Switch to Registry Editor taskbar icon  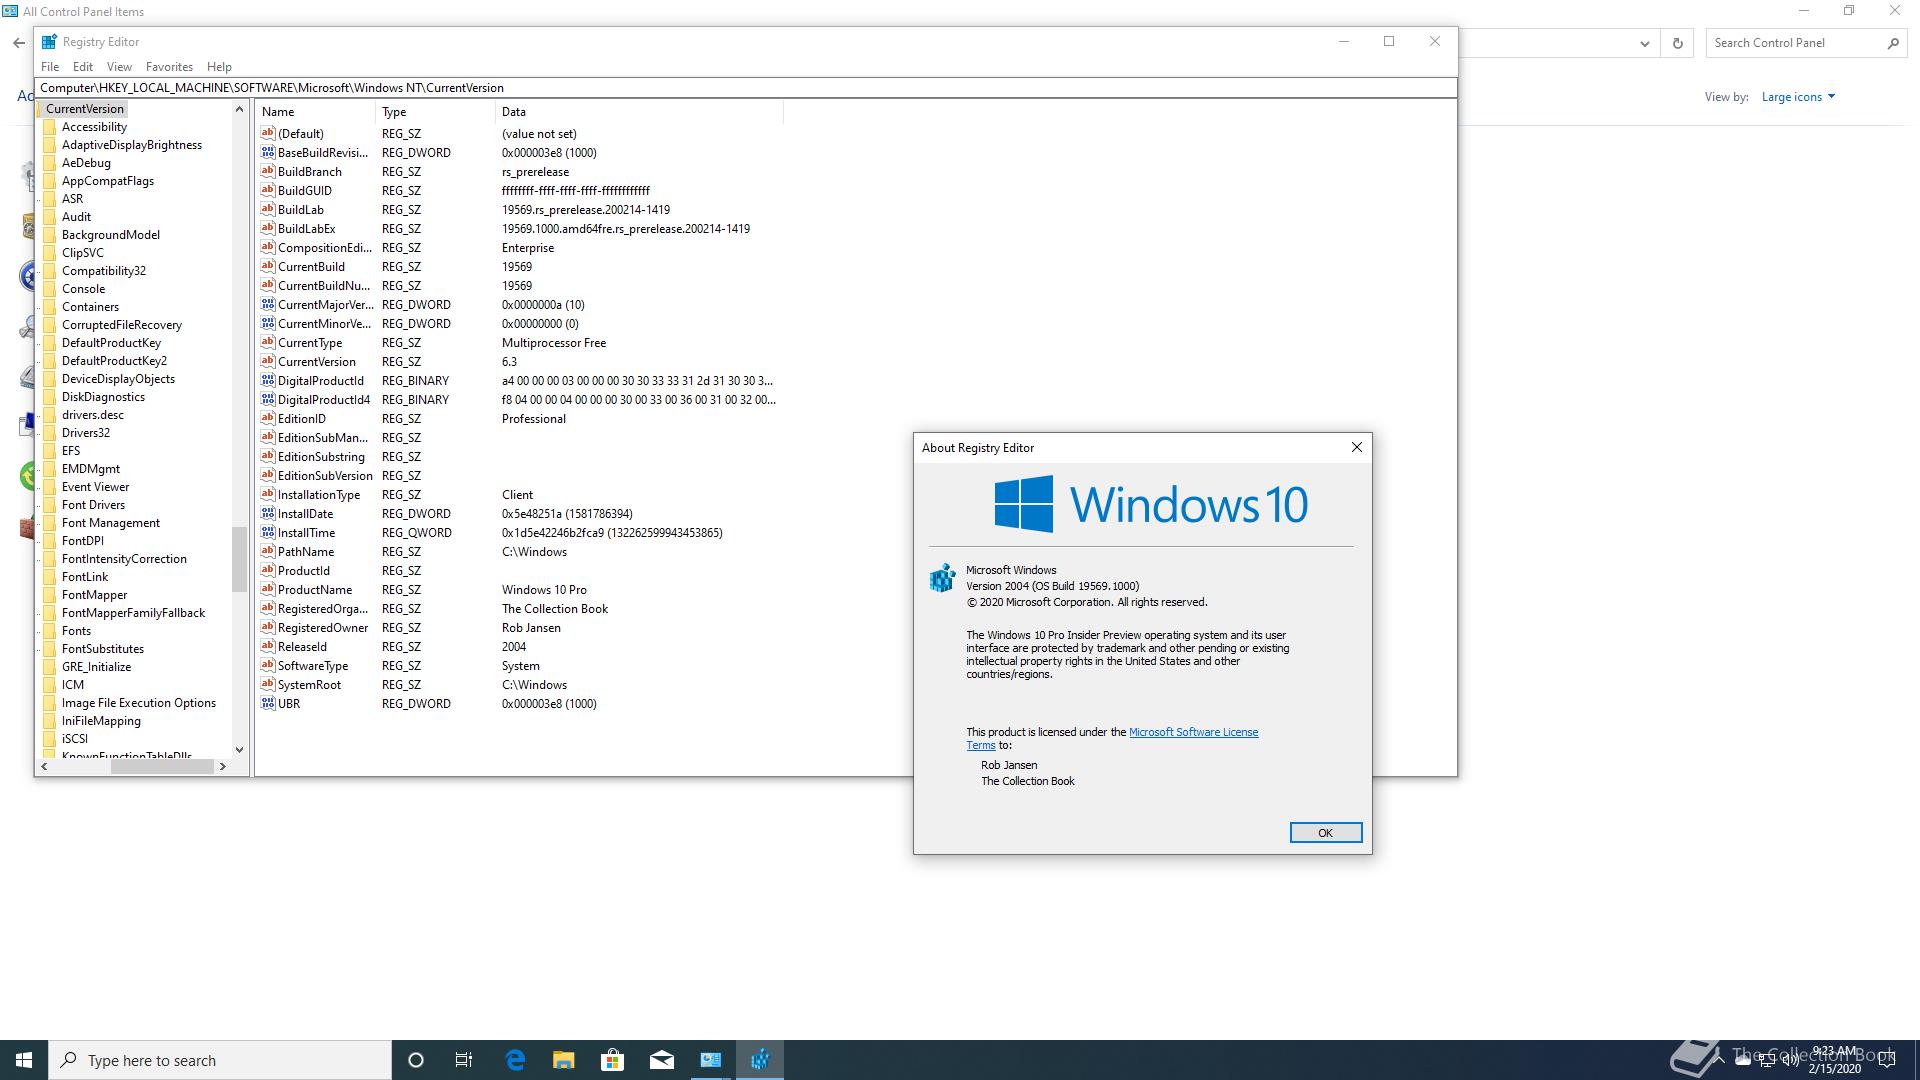[760, 1060]
